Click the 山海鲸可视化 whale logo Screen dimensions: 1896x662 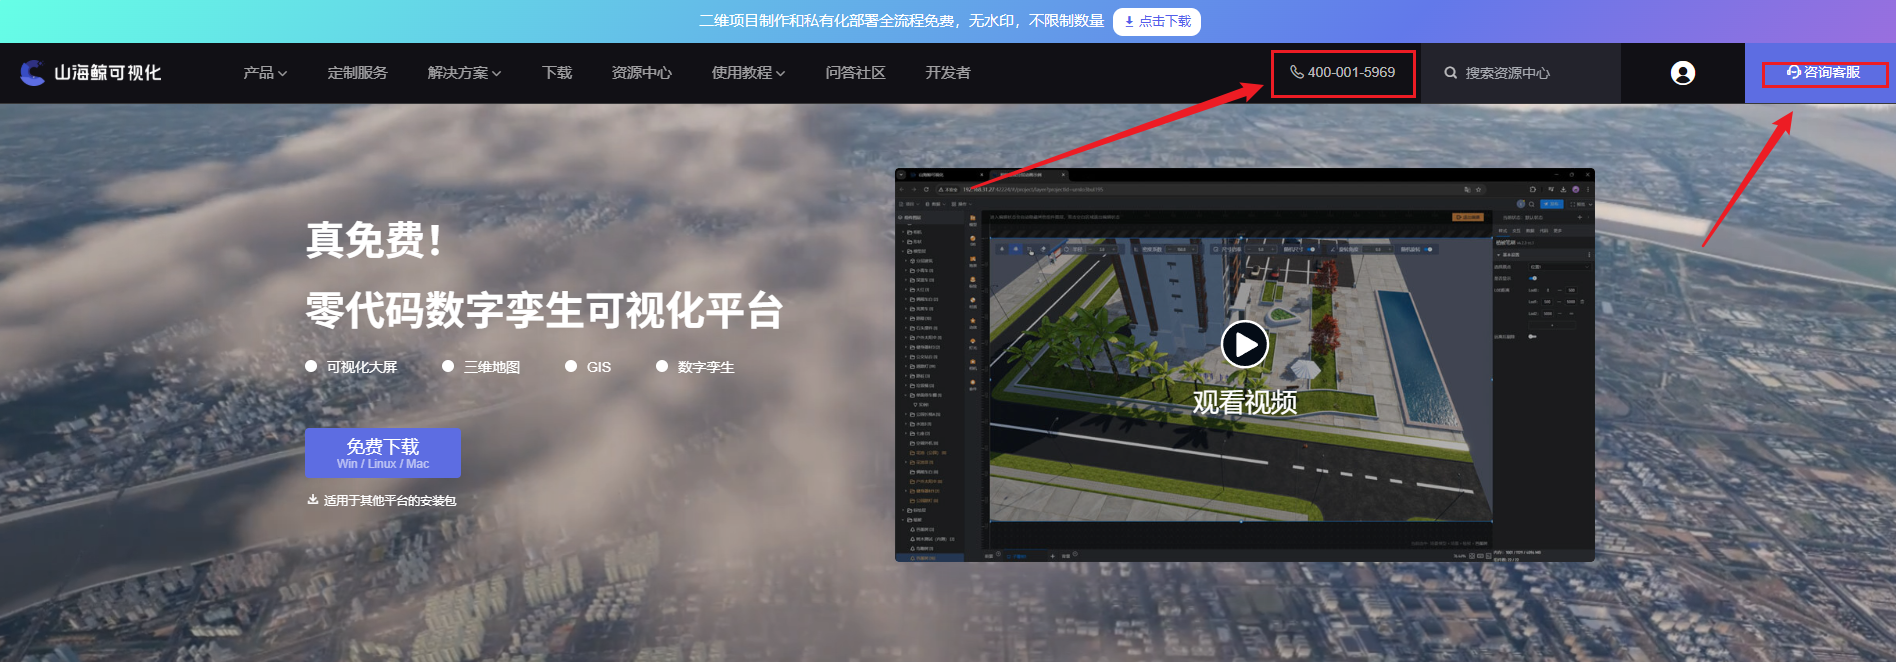(x=33, y=73)
